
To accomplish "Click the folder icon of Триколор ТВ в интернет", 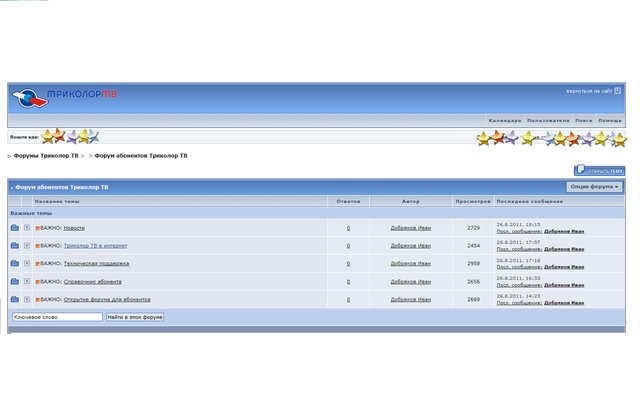I will pos(15,245).
